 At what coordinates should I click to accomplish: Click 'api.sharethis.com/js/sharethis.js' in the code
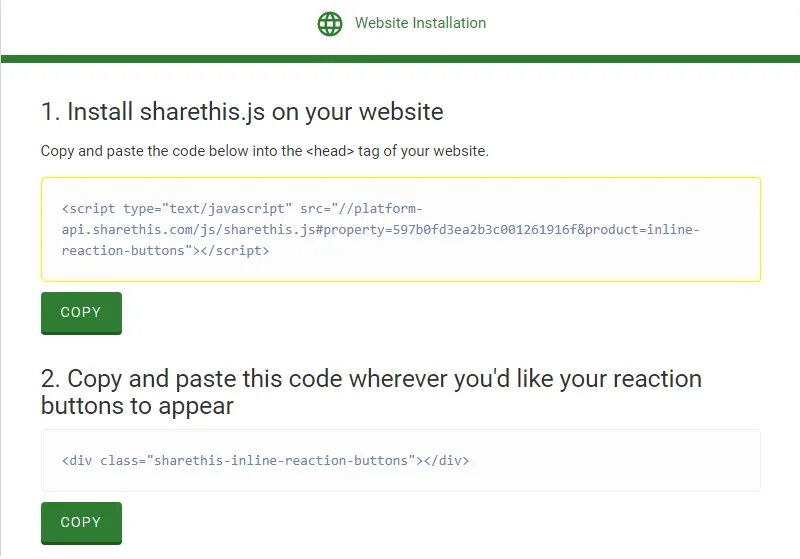[x=189, y=230]
